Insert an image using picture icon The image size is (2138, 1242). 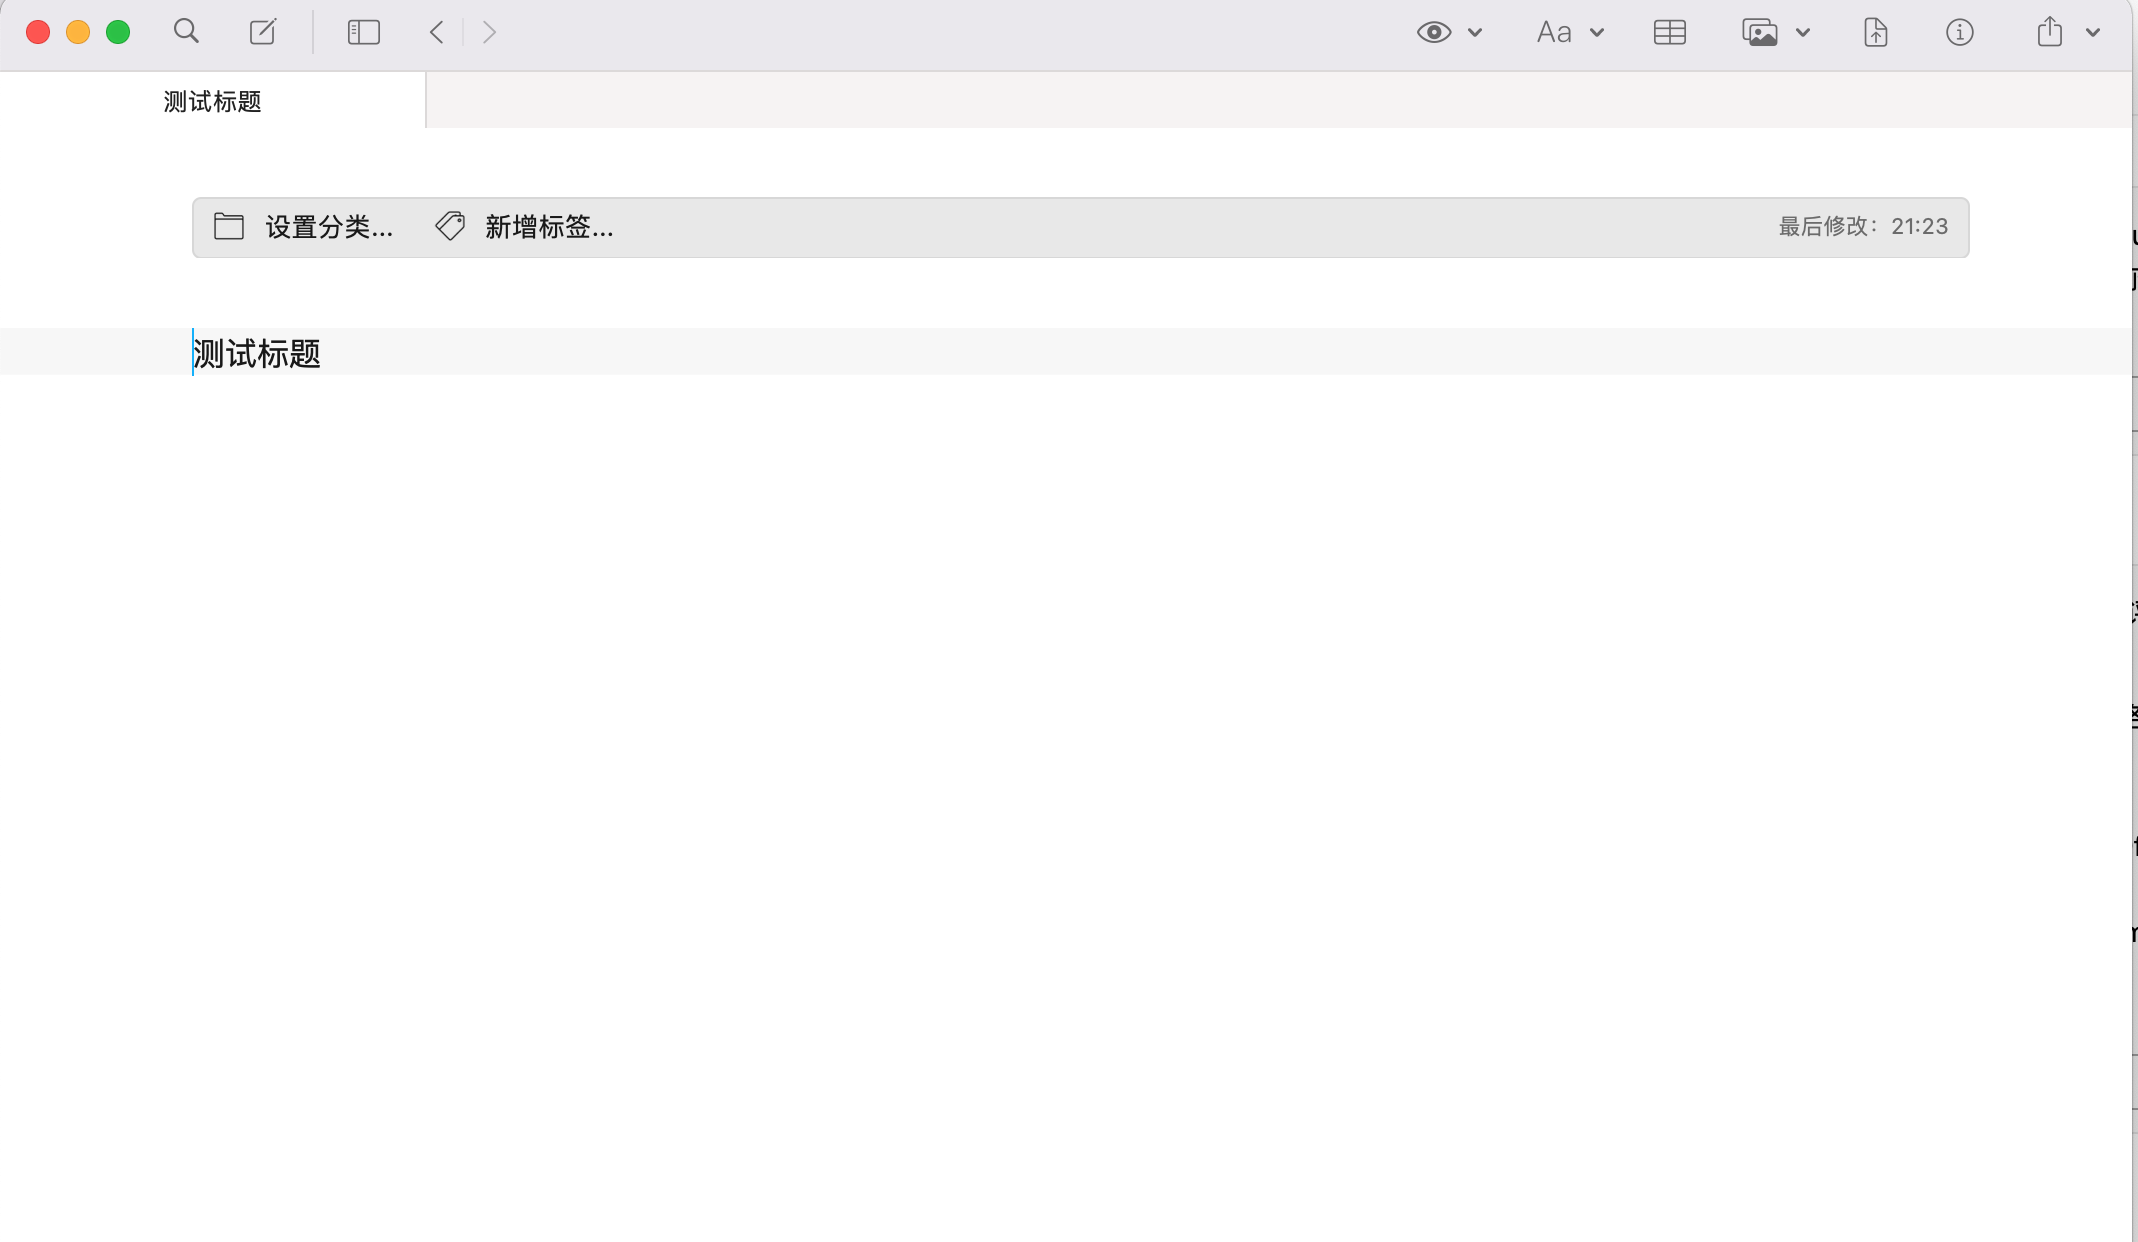[1759, 33]
